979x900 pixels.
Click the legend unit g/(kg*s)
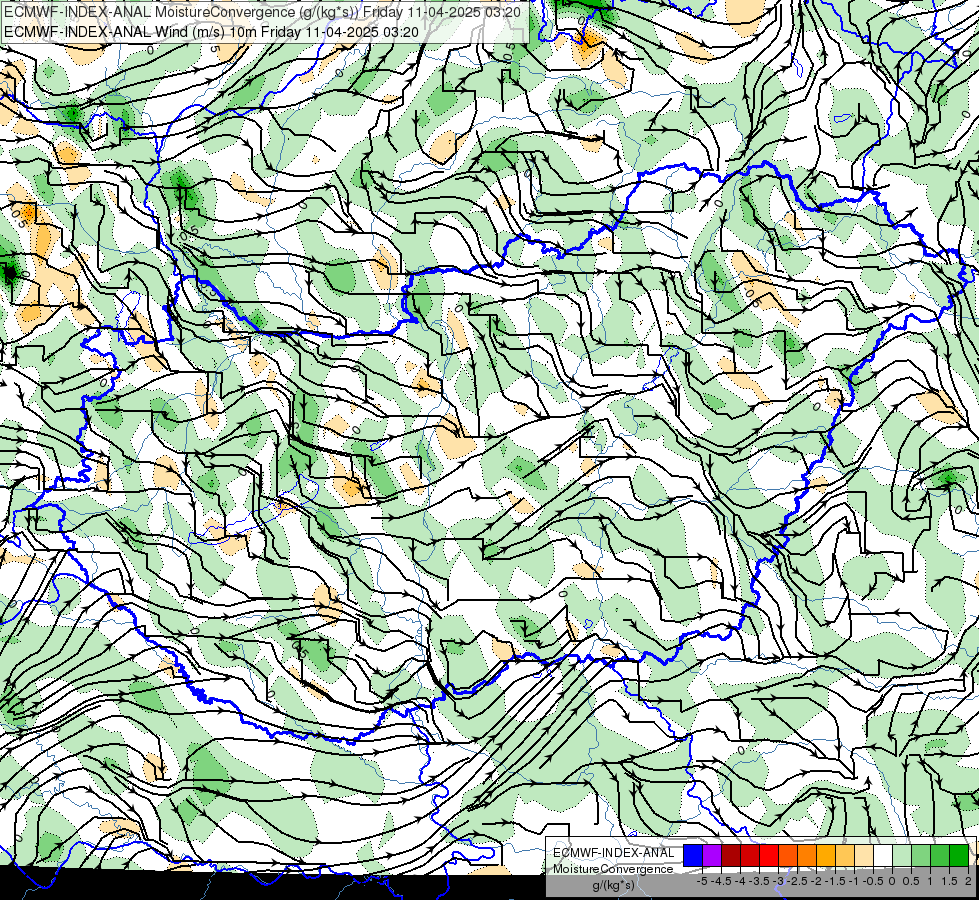pyautogui.click(x=613, y=886)
